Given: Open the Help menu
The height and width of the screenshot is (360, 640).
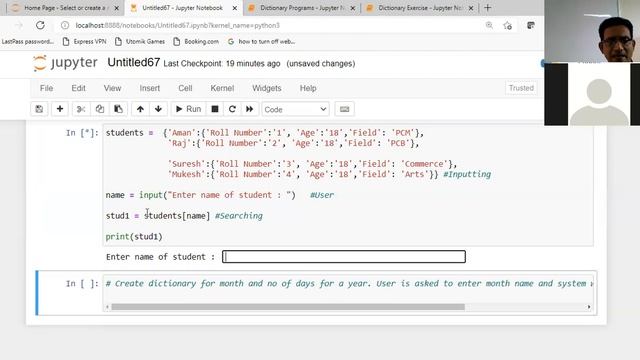Looking at the screenshot, I should coord(308,88).
